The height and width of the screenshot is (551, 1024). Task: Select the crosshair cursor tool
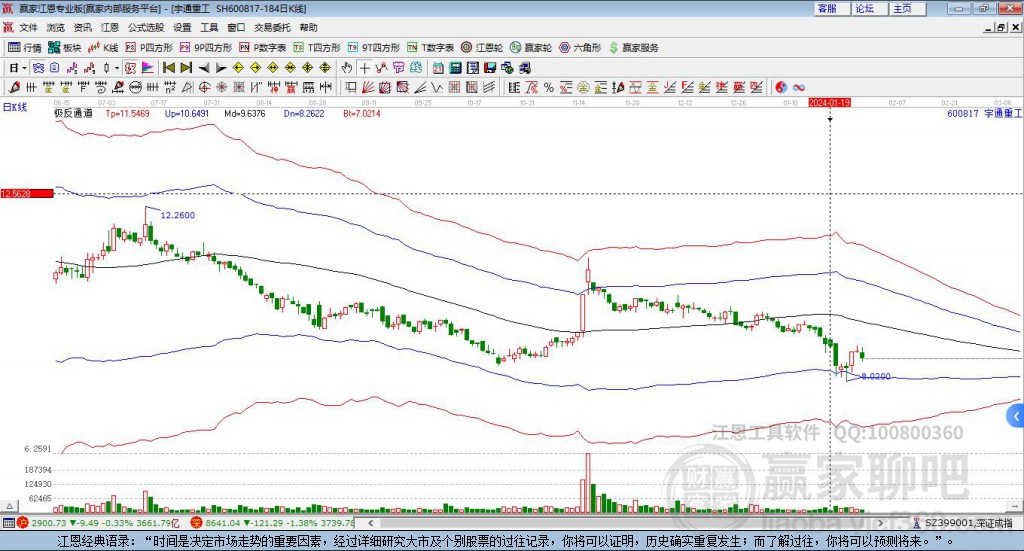coord(364,68)
